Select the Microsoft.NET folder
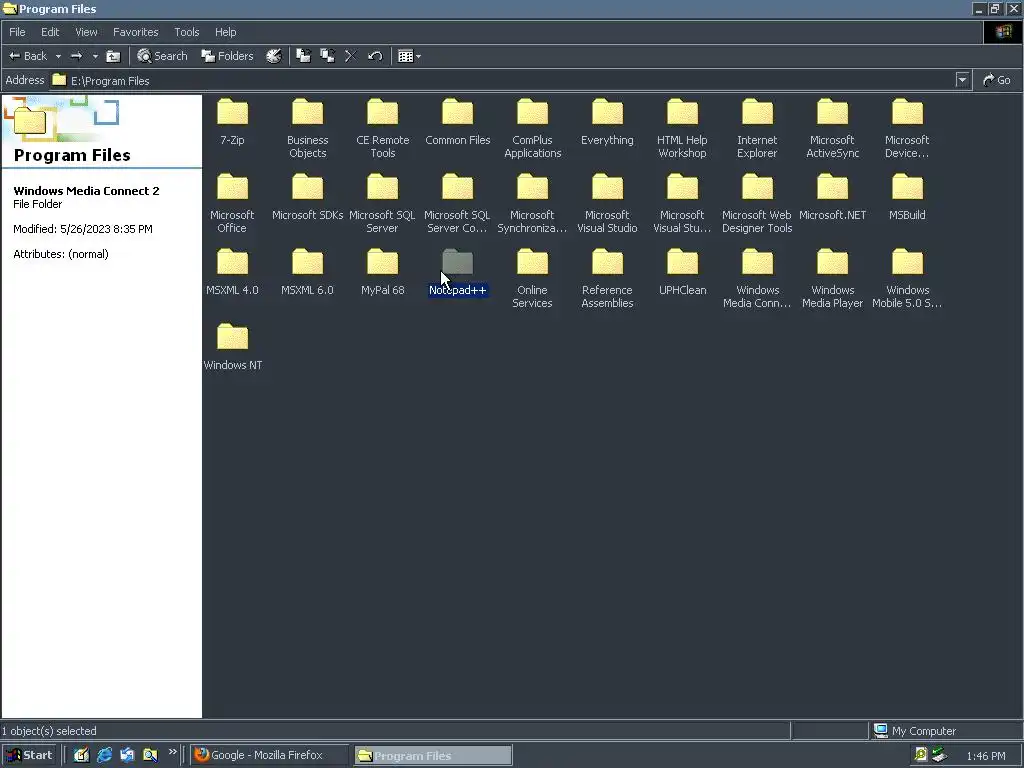 tap(833, 198)
